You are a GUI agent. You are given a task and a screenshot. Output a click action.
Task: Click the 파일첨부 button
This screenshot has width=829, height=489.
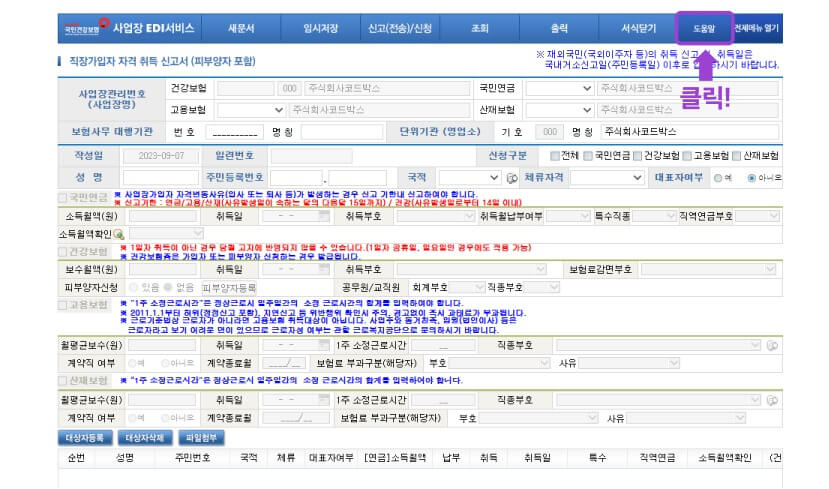click(204, 437)
